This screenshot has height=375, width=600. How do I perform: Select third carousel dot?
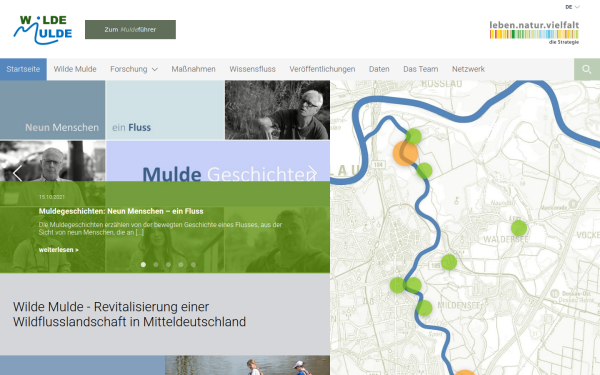[x=168, y=264]
